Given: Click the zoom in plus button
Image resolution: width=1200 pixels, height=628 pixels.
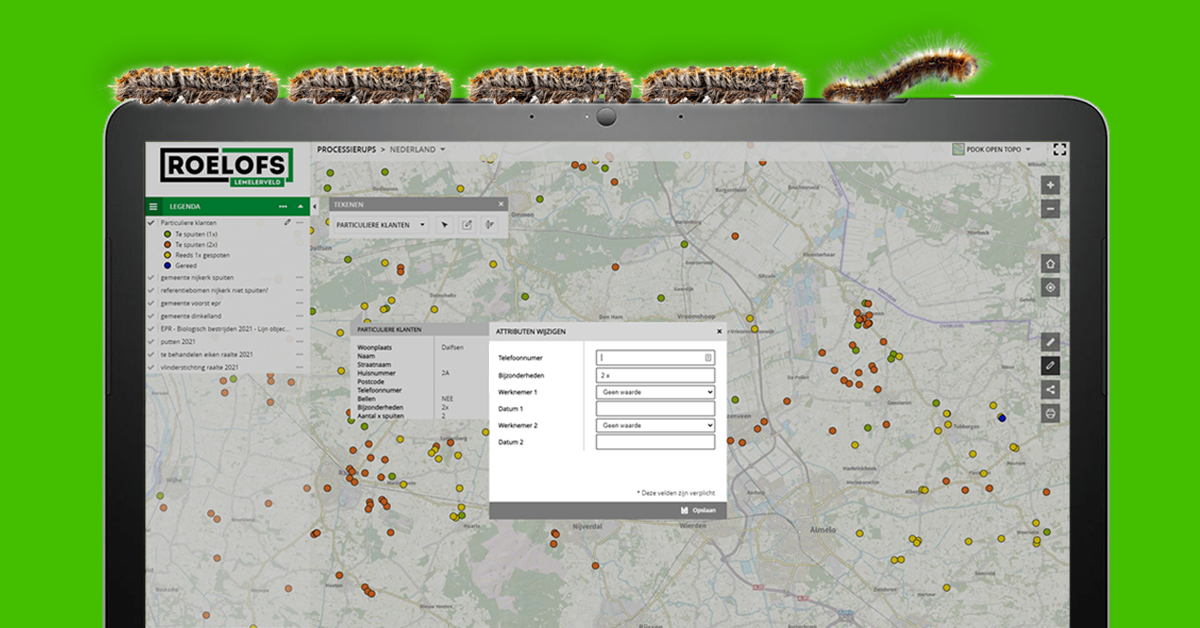Looking at the screenshot, I should click(1050, 185).
